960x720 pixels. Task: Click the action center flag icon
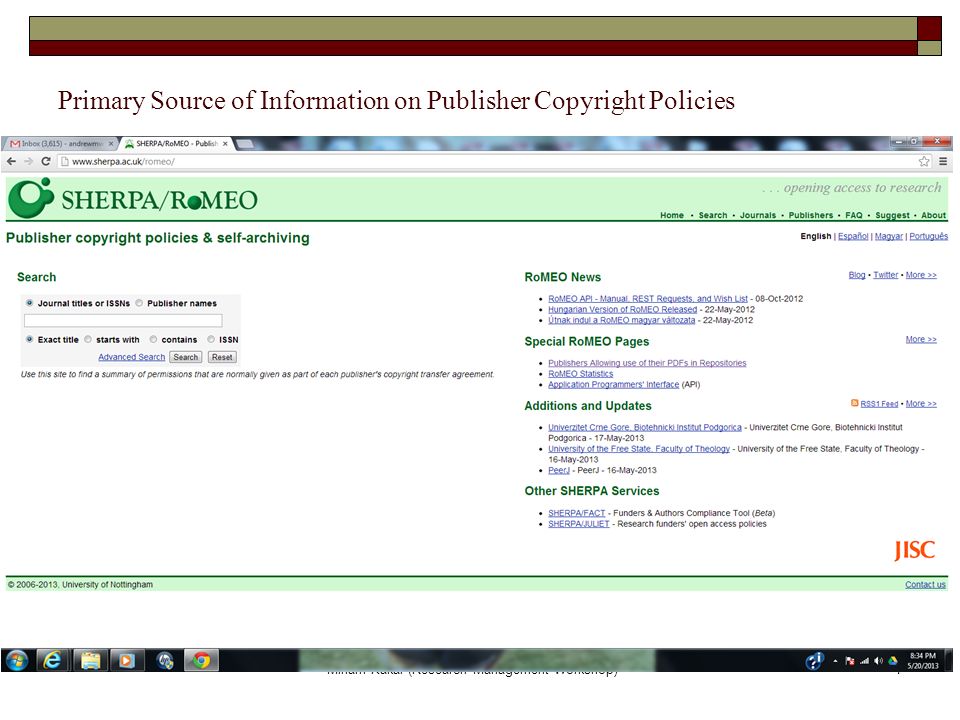click(x=850, y=661)
